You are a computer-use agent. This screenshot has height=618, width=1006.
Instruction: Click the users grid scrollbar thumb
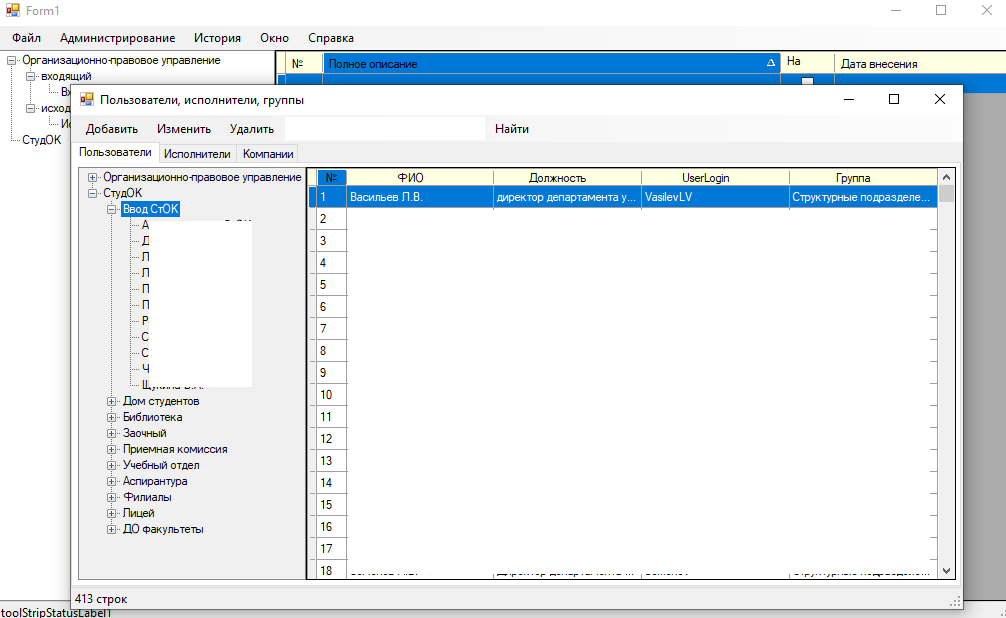pos(946,193)
